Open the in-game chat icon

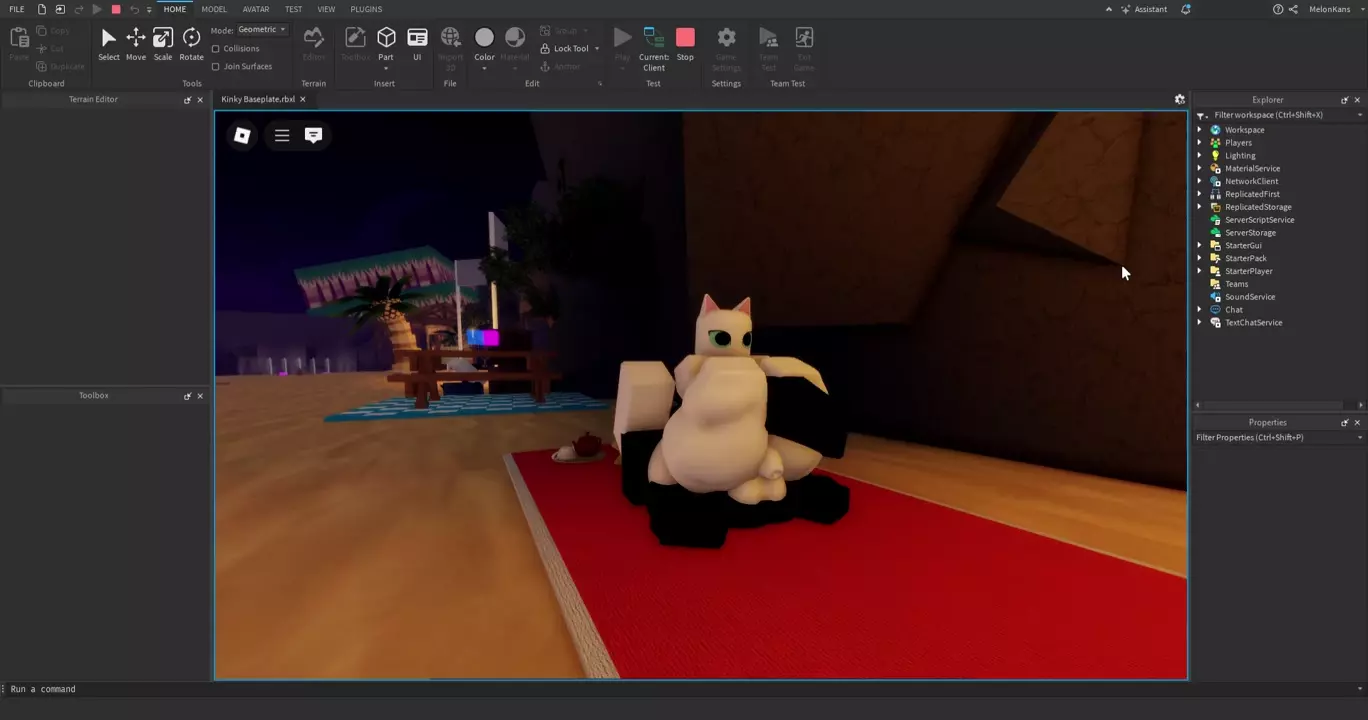tap(313, 135)
